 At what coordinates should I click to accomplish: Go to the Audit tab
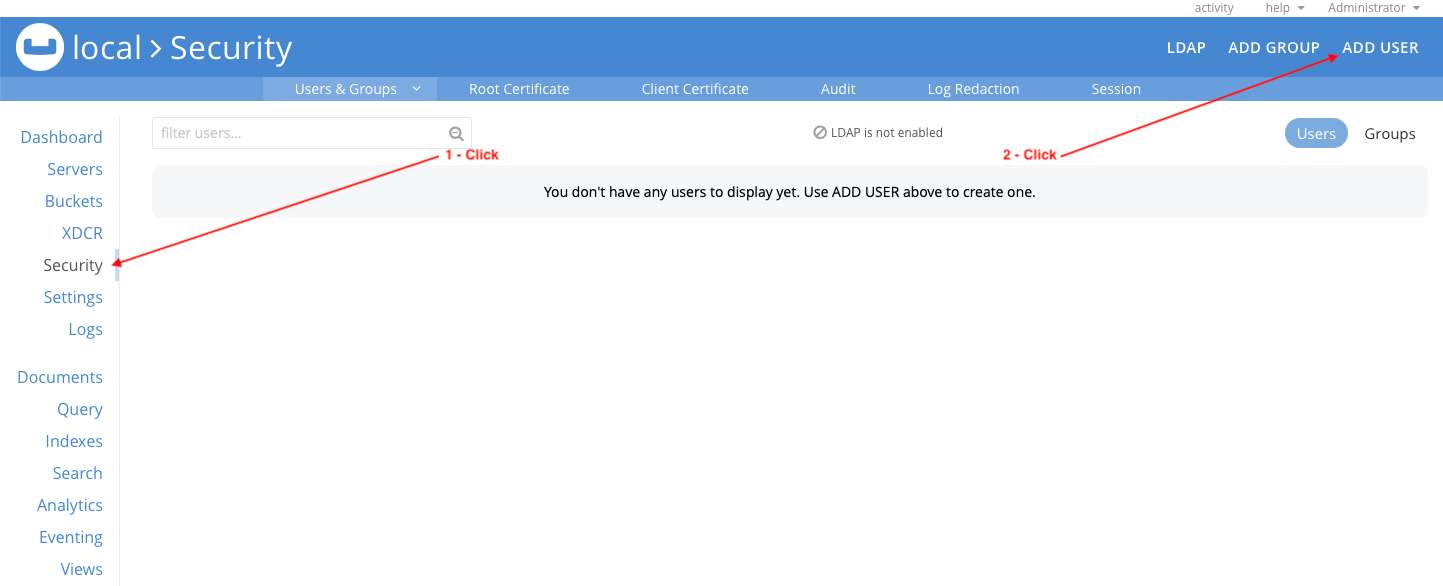[838, 89]
